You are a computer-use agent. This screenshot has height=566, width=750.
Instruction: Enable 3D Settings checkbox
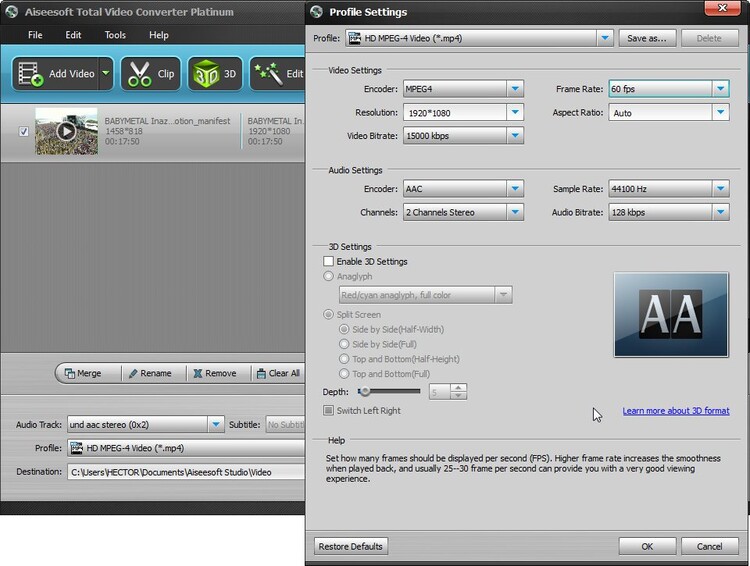coord(328,261)
